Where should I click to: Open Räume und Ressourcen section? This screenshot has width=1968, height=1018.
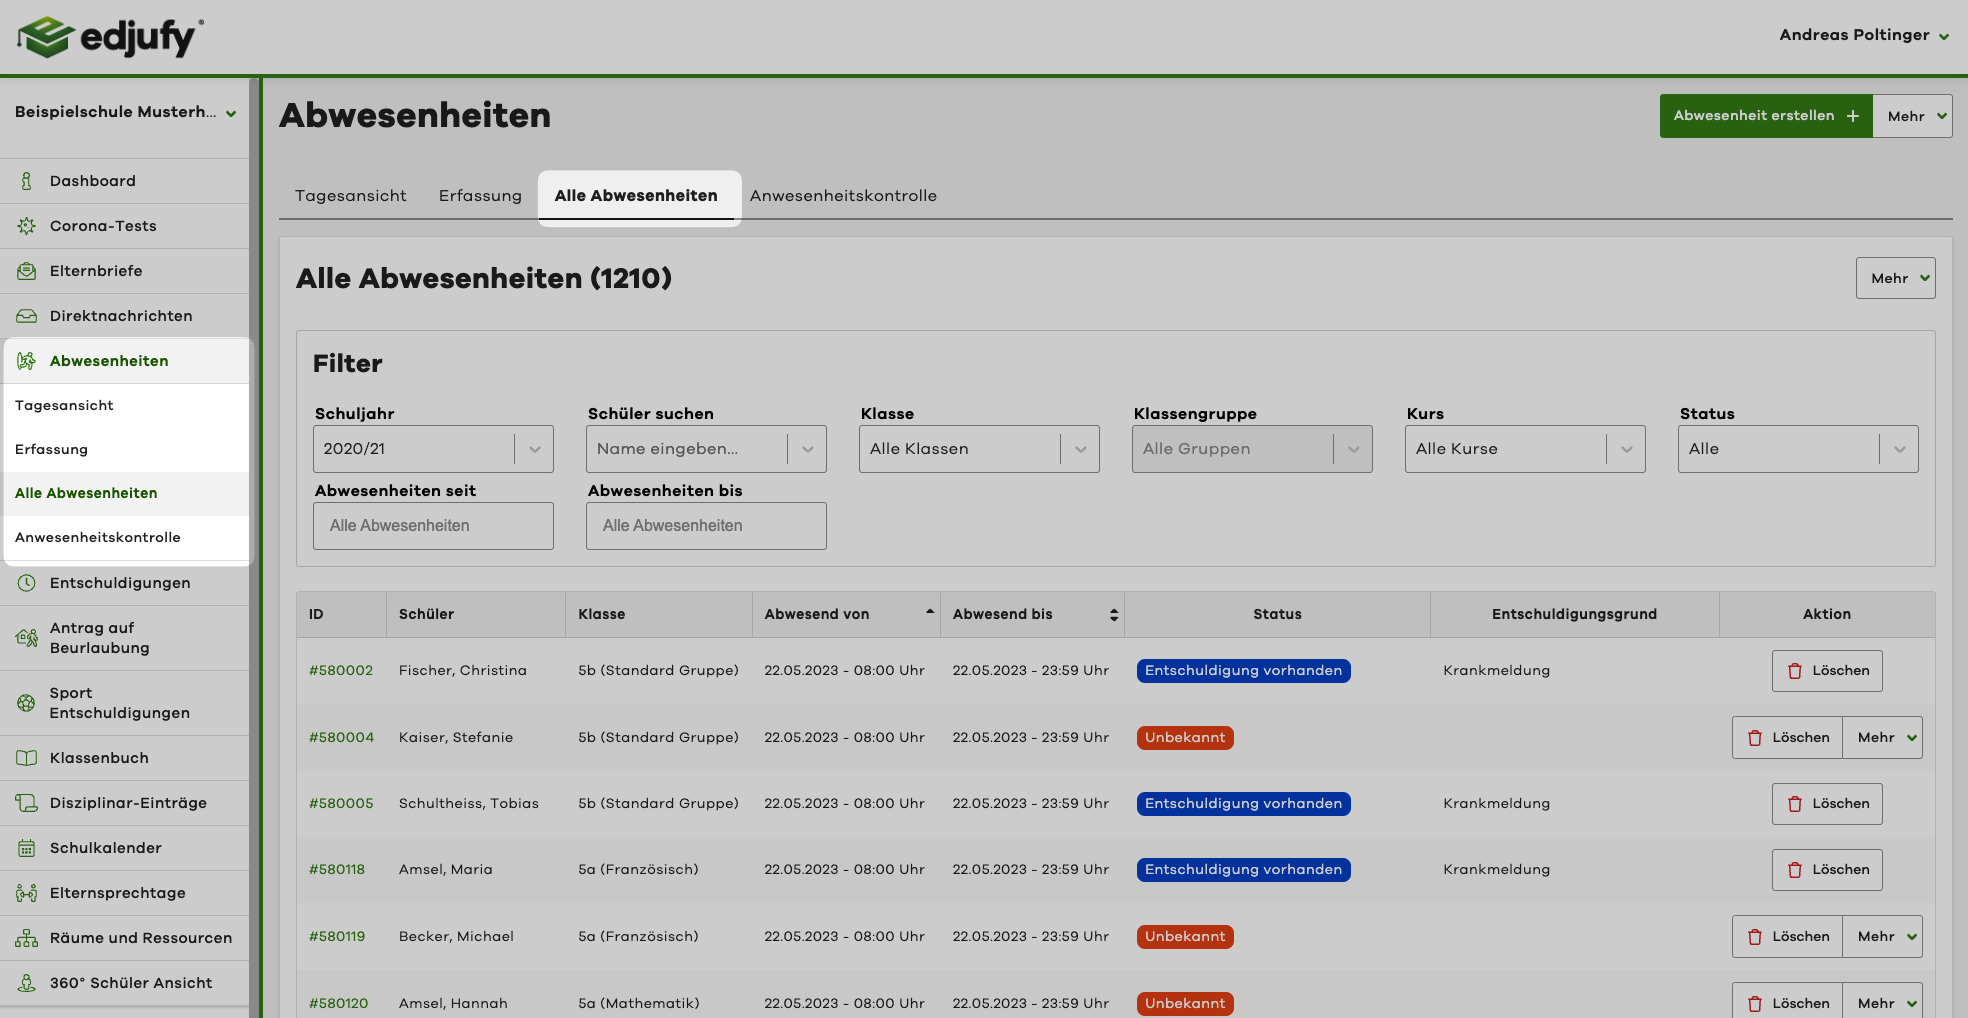click(26, 937)
